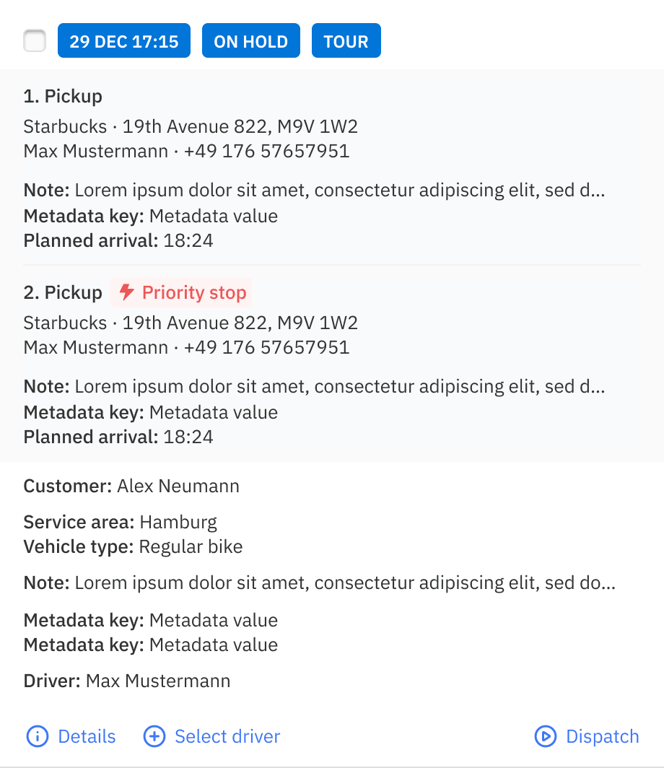Click the 29 DEC 17:15 date badge
664x768 pixels.
tap(124, 41)
